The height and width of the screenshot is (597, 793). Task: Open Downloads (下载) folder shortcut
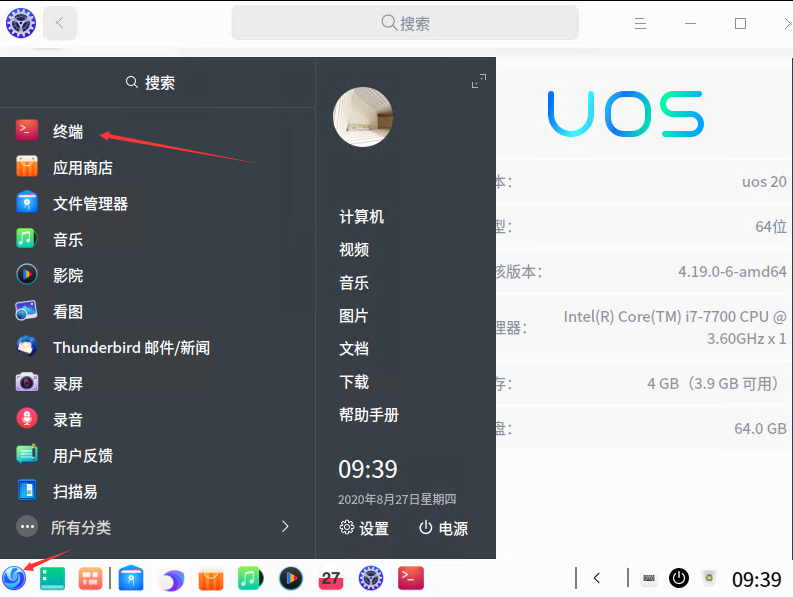coord(354,381)
